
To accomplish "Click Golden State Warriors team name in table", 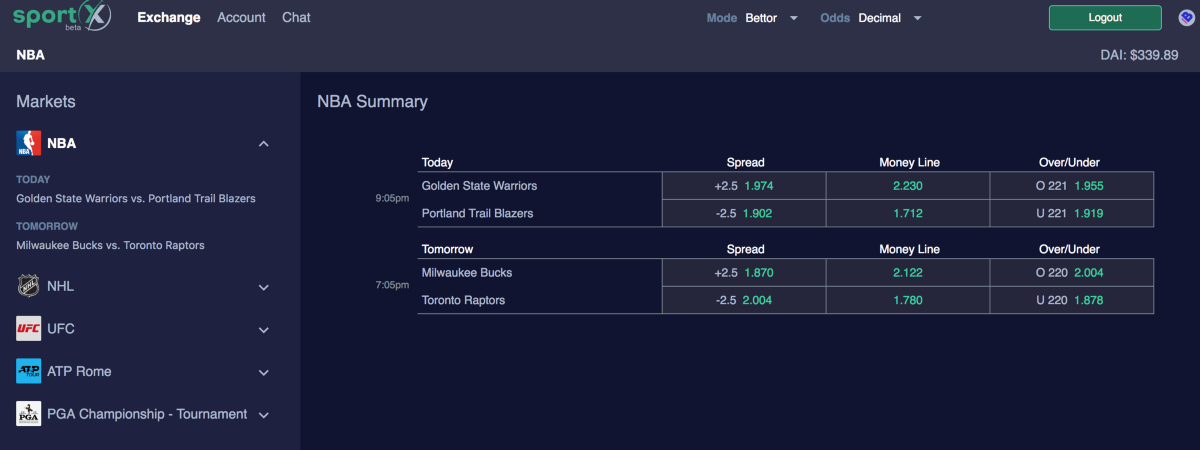I will [x=479, y=186].
